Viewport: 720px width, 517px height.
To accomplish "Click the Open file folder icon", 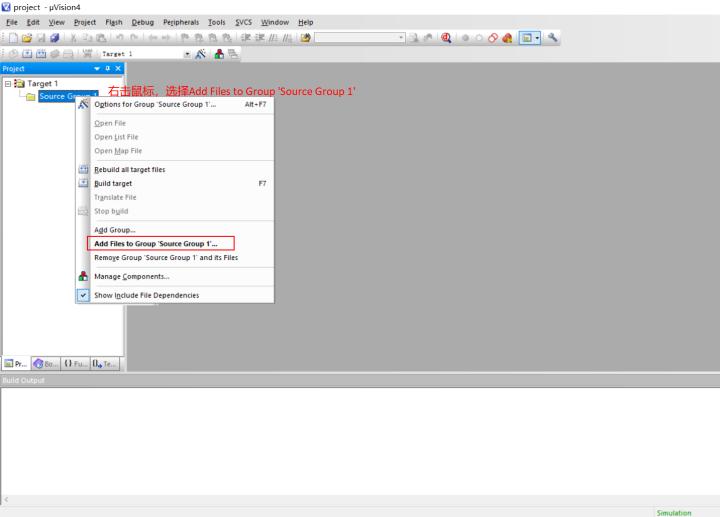I will pos(27,38).
